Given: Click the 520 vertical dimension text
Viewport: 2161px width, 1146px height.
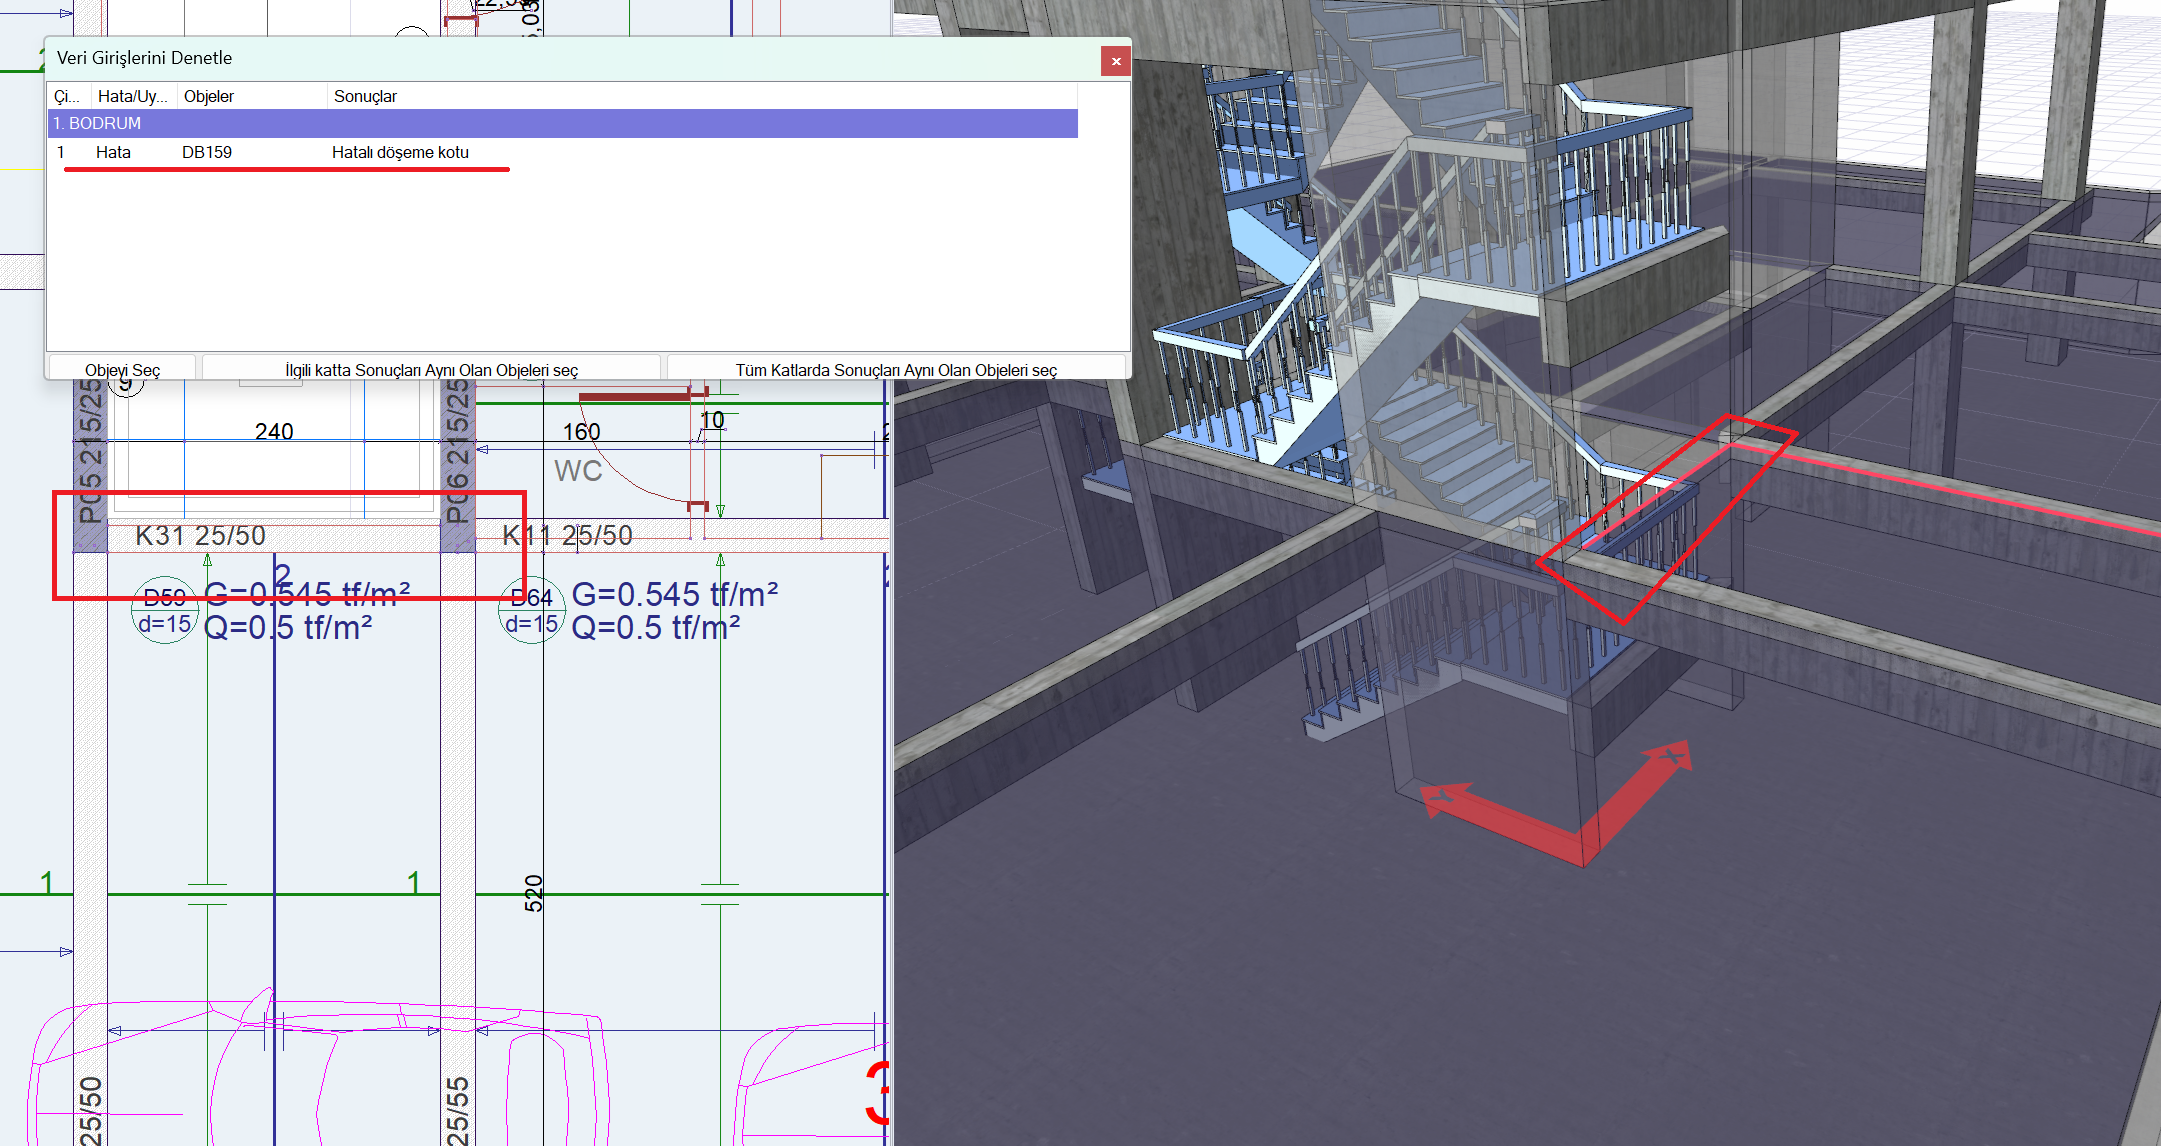Looking at the screenshot, I should [534, 892].
